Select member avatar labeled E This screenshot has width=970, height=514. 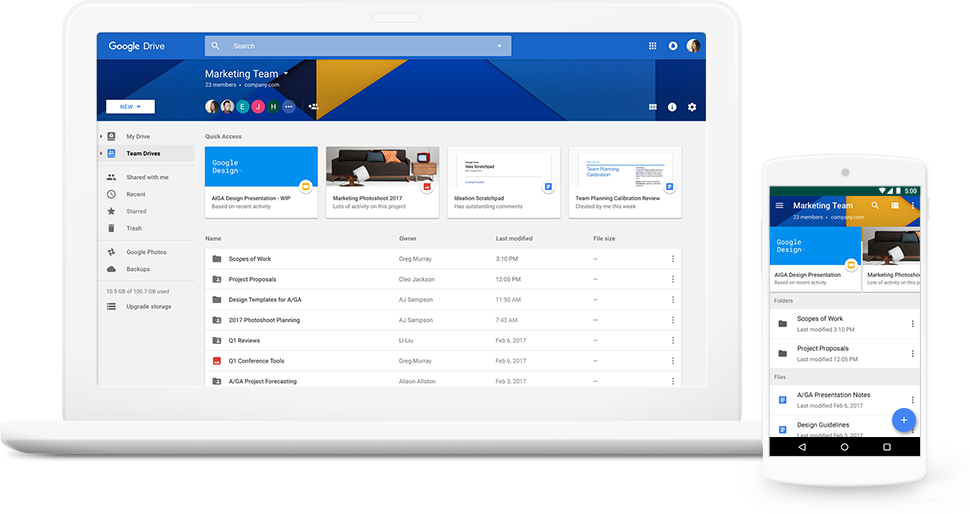click(x=242, y=106)
